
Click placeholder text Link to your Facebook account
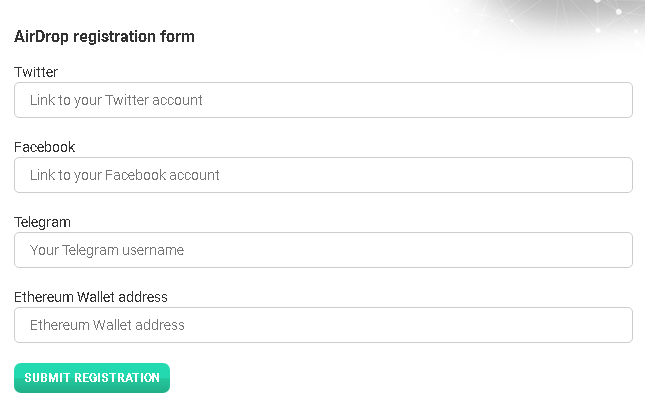(125, 175)
